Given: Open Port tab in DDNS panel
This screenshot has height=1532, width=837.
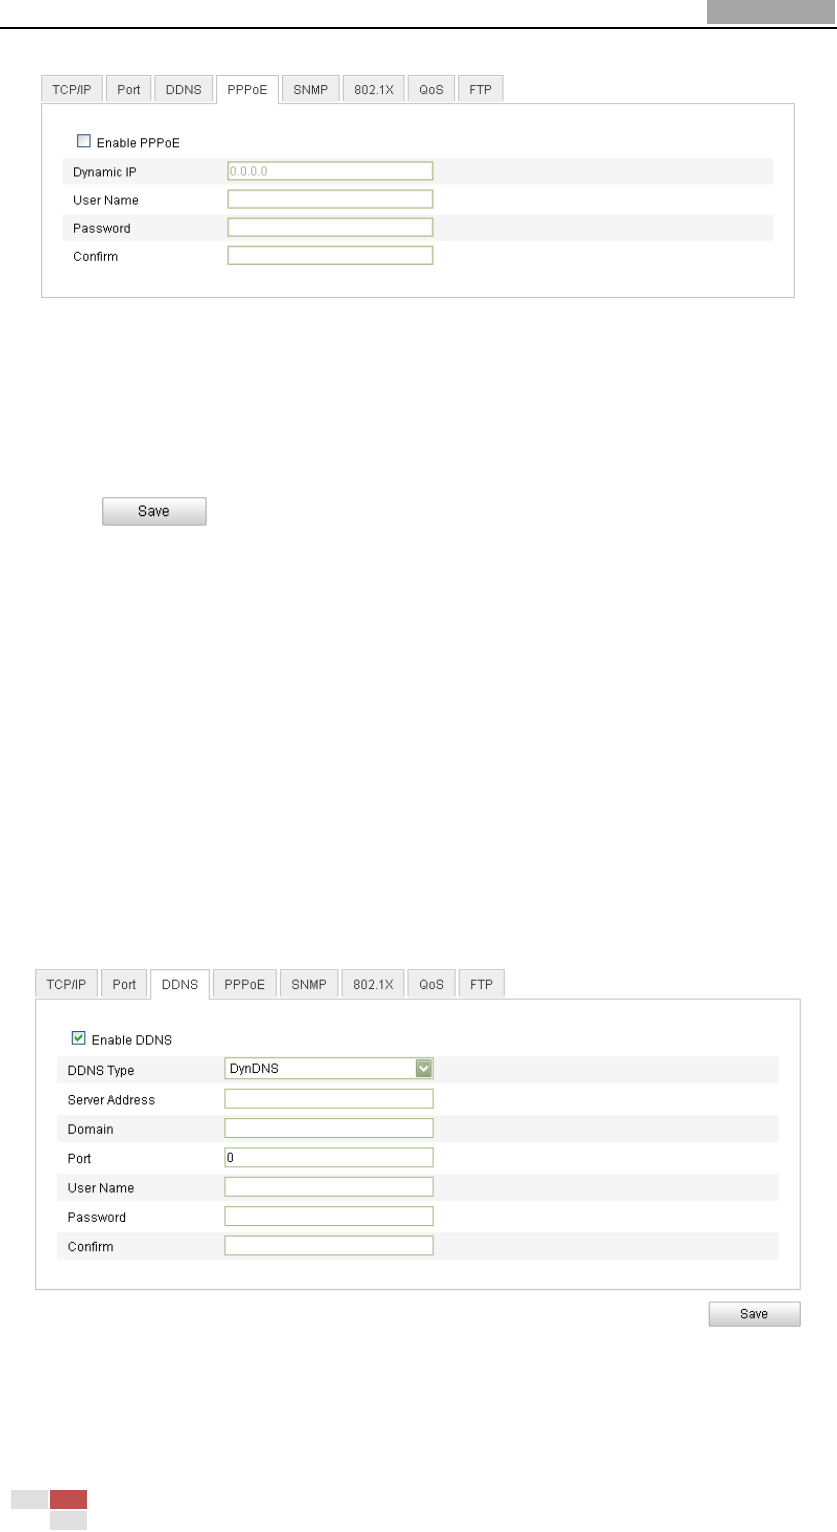Looking at the screenshot, I should pos(124,984).
